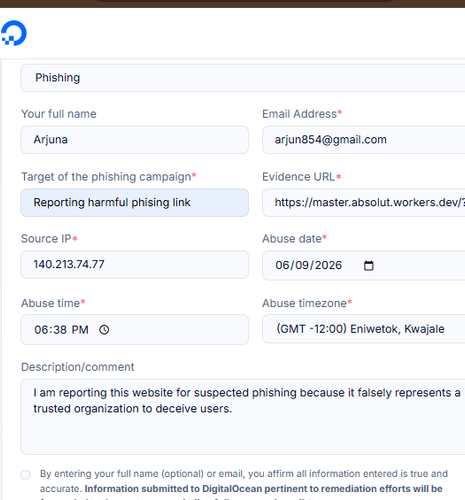465x500 pixels.
Task: Click the Your full name field containing Arjuna
Action: (x=135, y=140)
